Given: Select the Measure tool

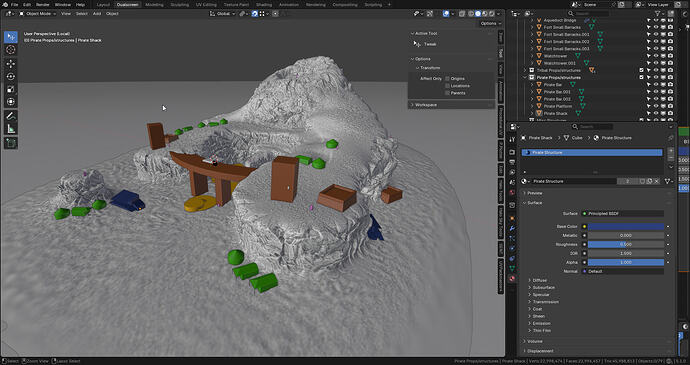Looking at the screenshot, I should tap(11, 129).
